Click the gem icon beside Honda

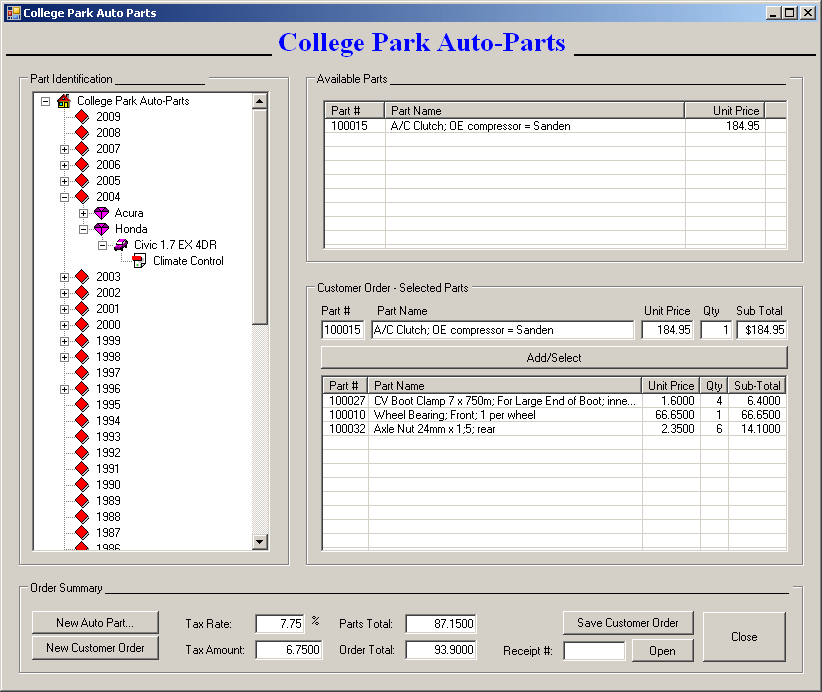pyautogui.click(x=101, y=229)
